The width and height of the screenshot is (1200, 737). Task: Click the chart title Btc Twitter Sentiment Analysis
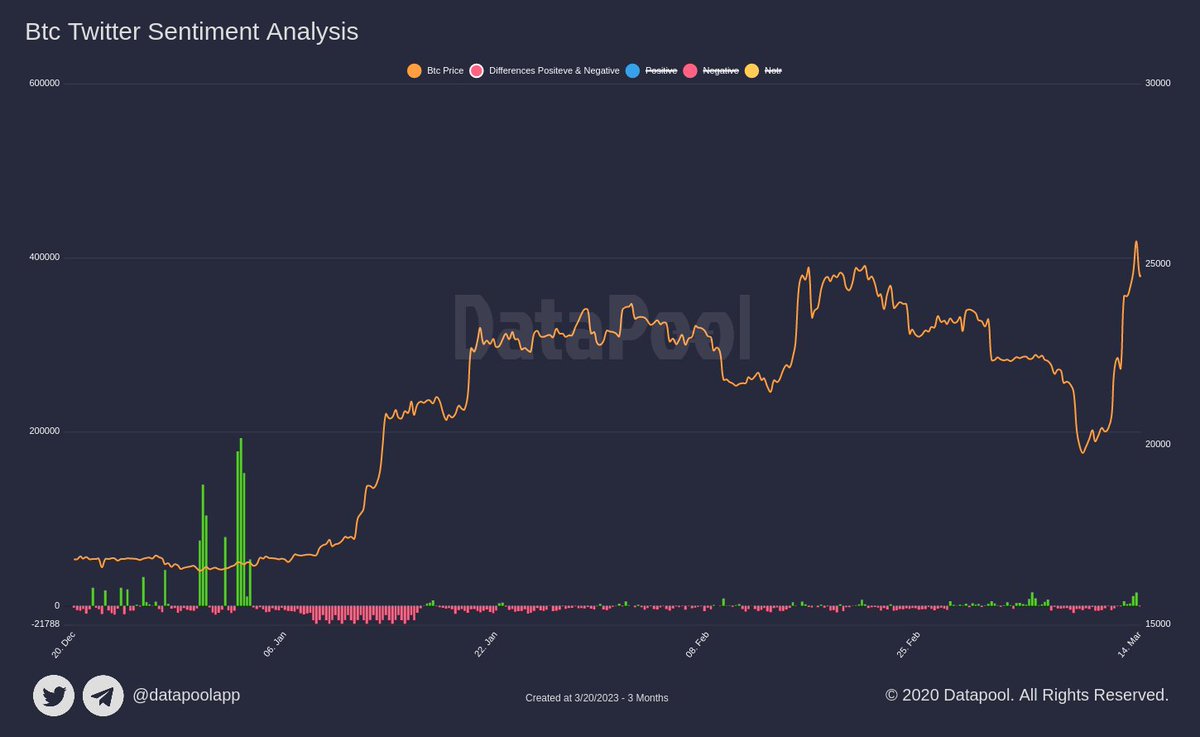coord(191,32)
